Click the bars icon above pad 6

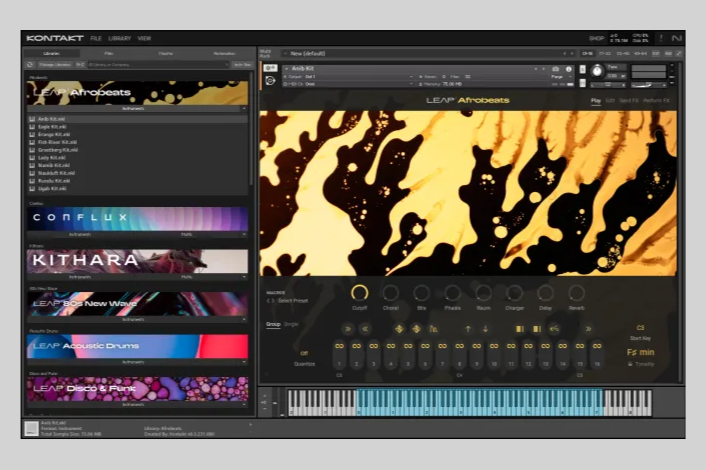[x=433, y=329]
